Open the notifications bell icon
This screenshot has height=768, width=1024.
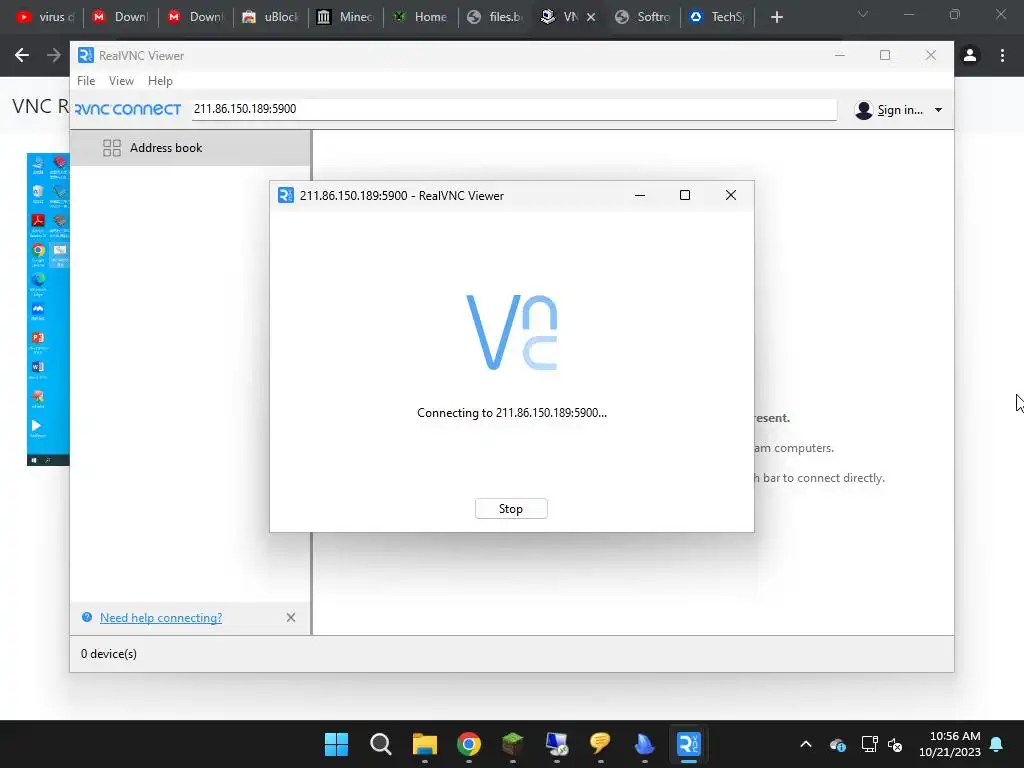997,744
